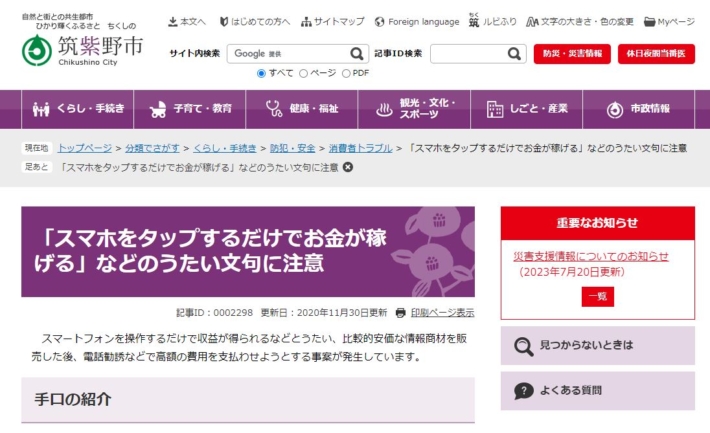The height and width of the screenshot is (433, 710).
Task: Open the 健康・福祉 menu
Action: (302, 109)
